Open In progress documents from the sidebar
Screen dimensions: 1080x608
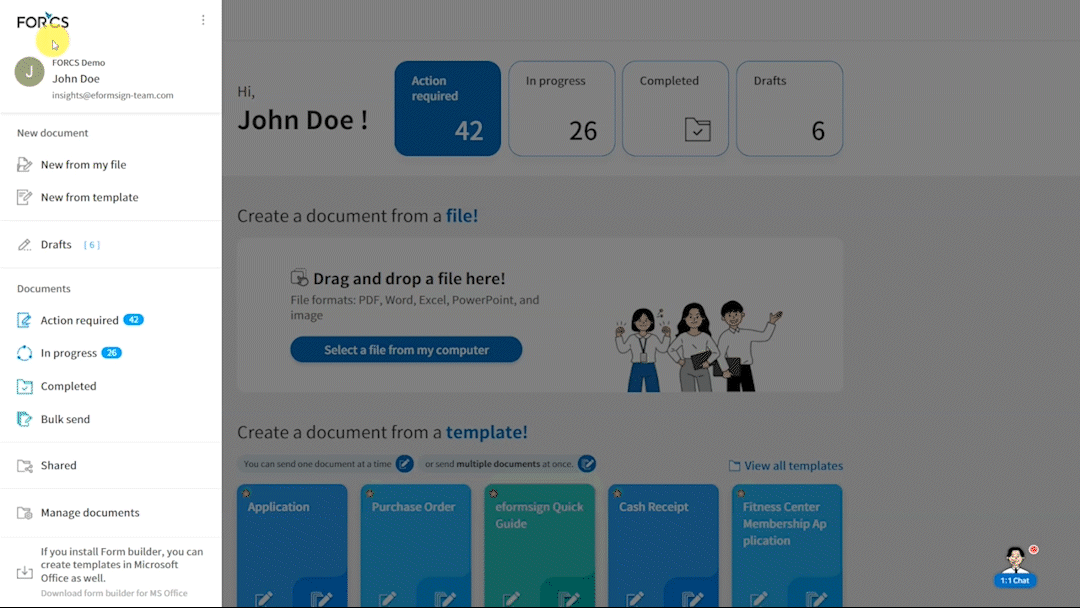[x=69, y=353]
